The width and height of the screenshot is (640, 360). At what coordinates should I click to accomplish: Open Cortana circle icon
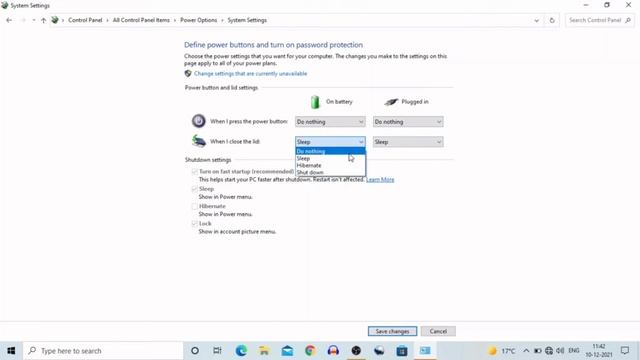tap(195, 351)
